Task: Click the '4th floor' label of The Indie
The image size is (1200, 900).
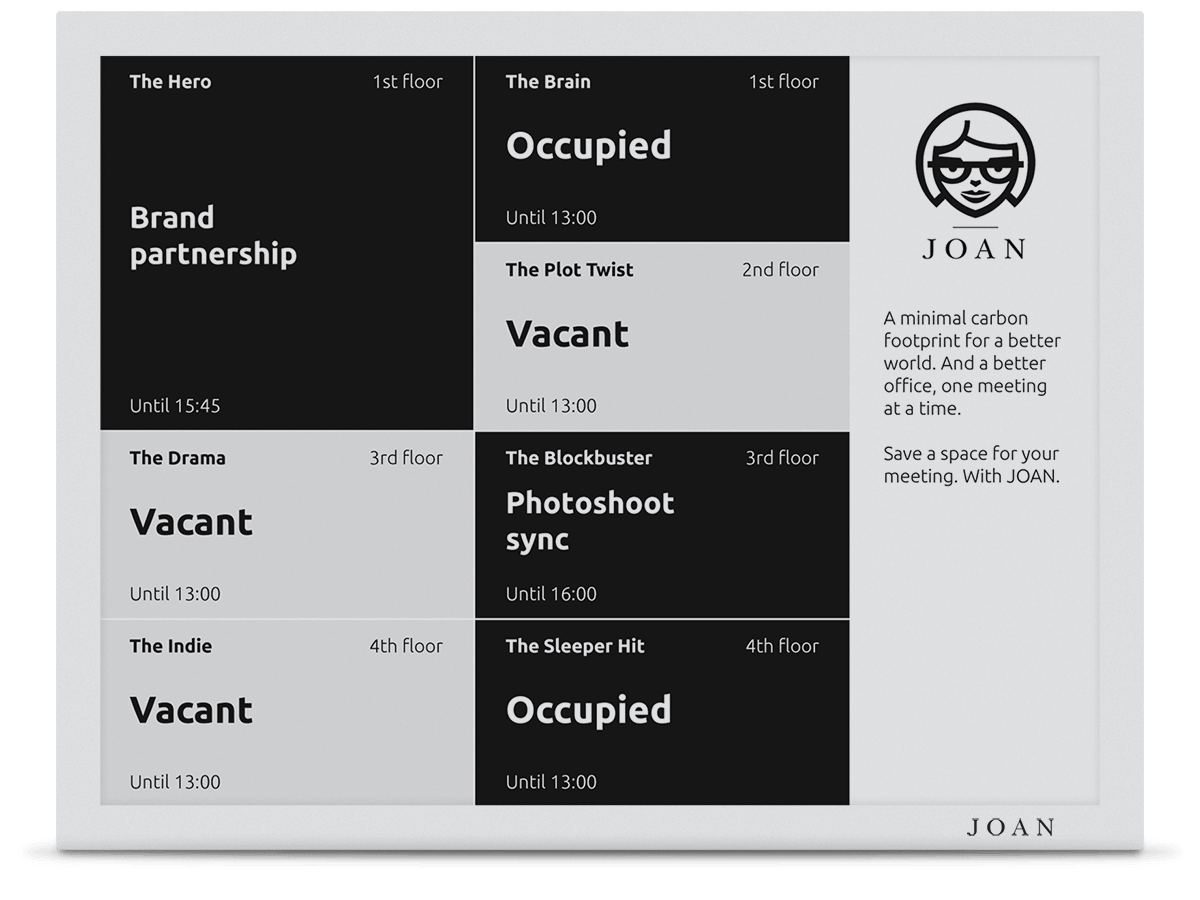Action: click(406, 646)
